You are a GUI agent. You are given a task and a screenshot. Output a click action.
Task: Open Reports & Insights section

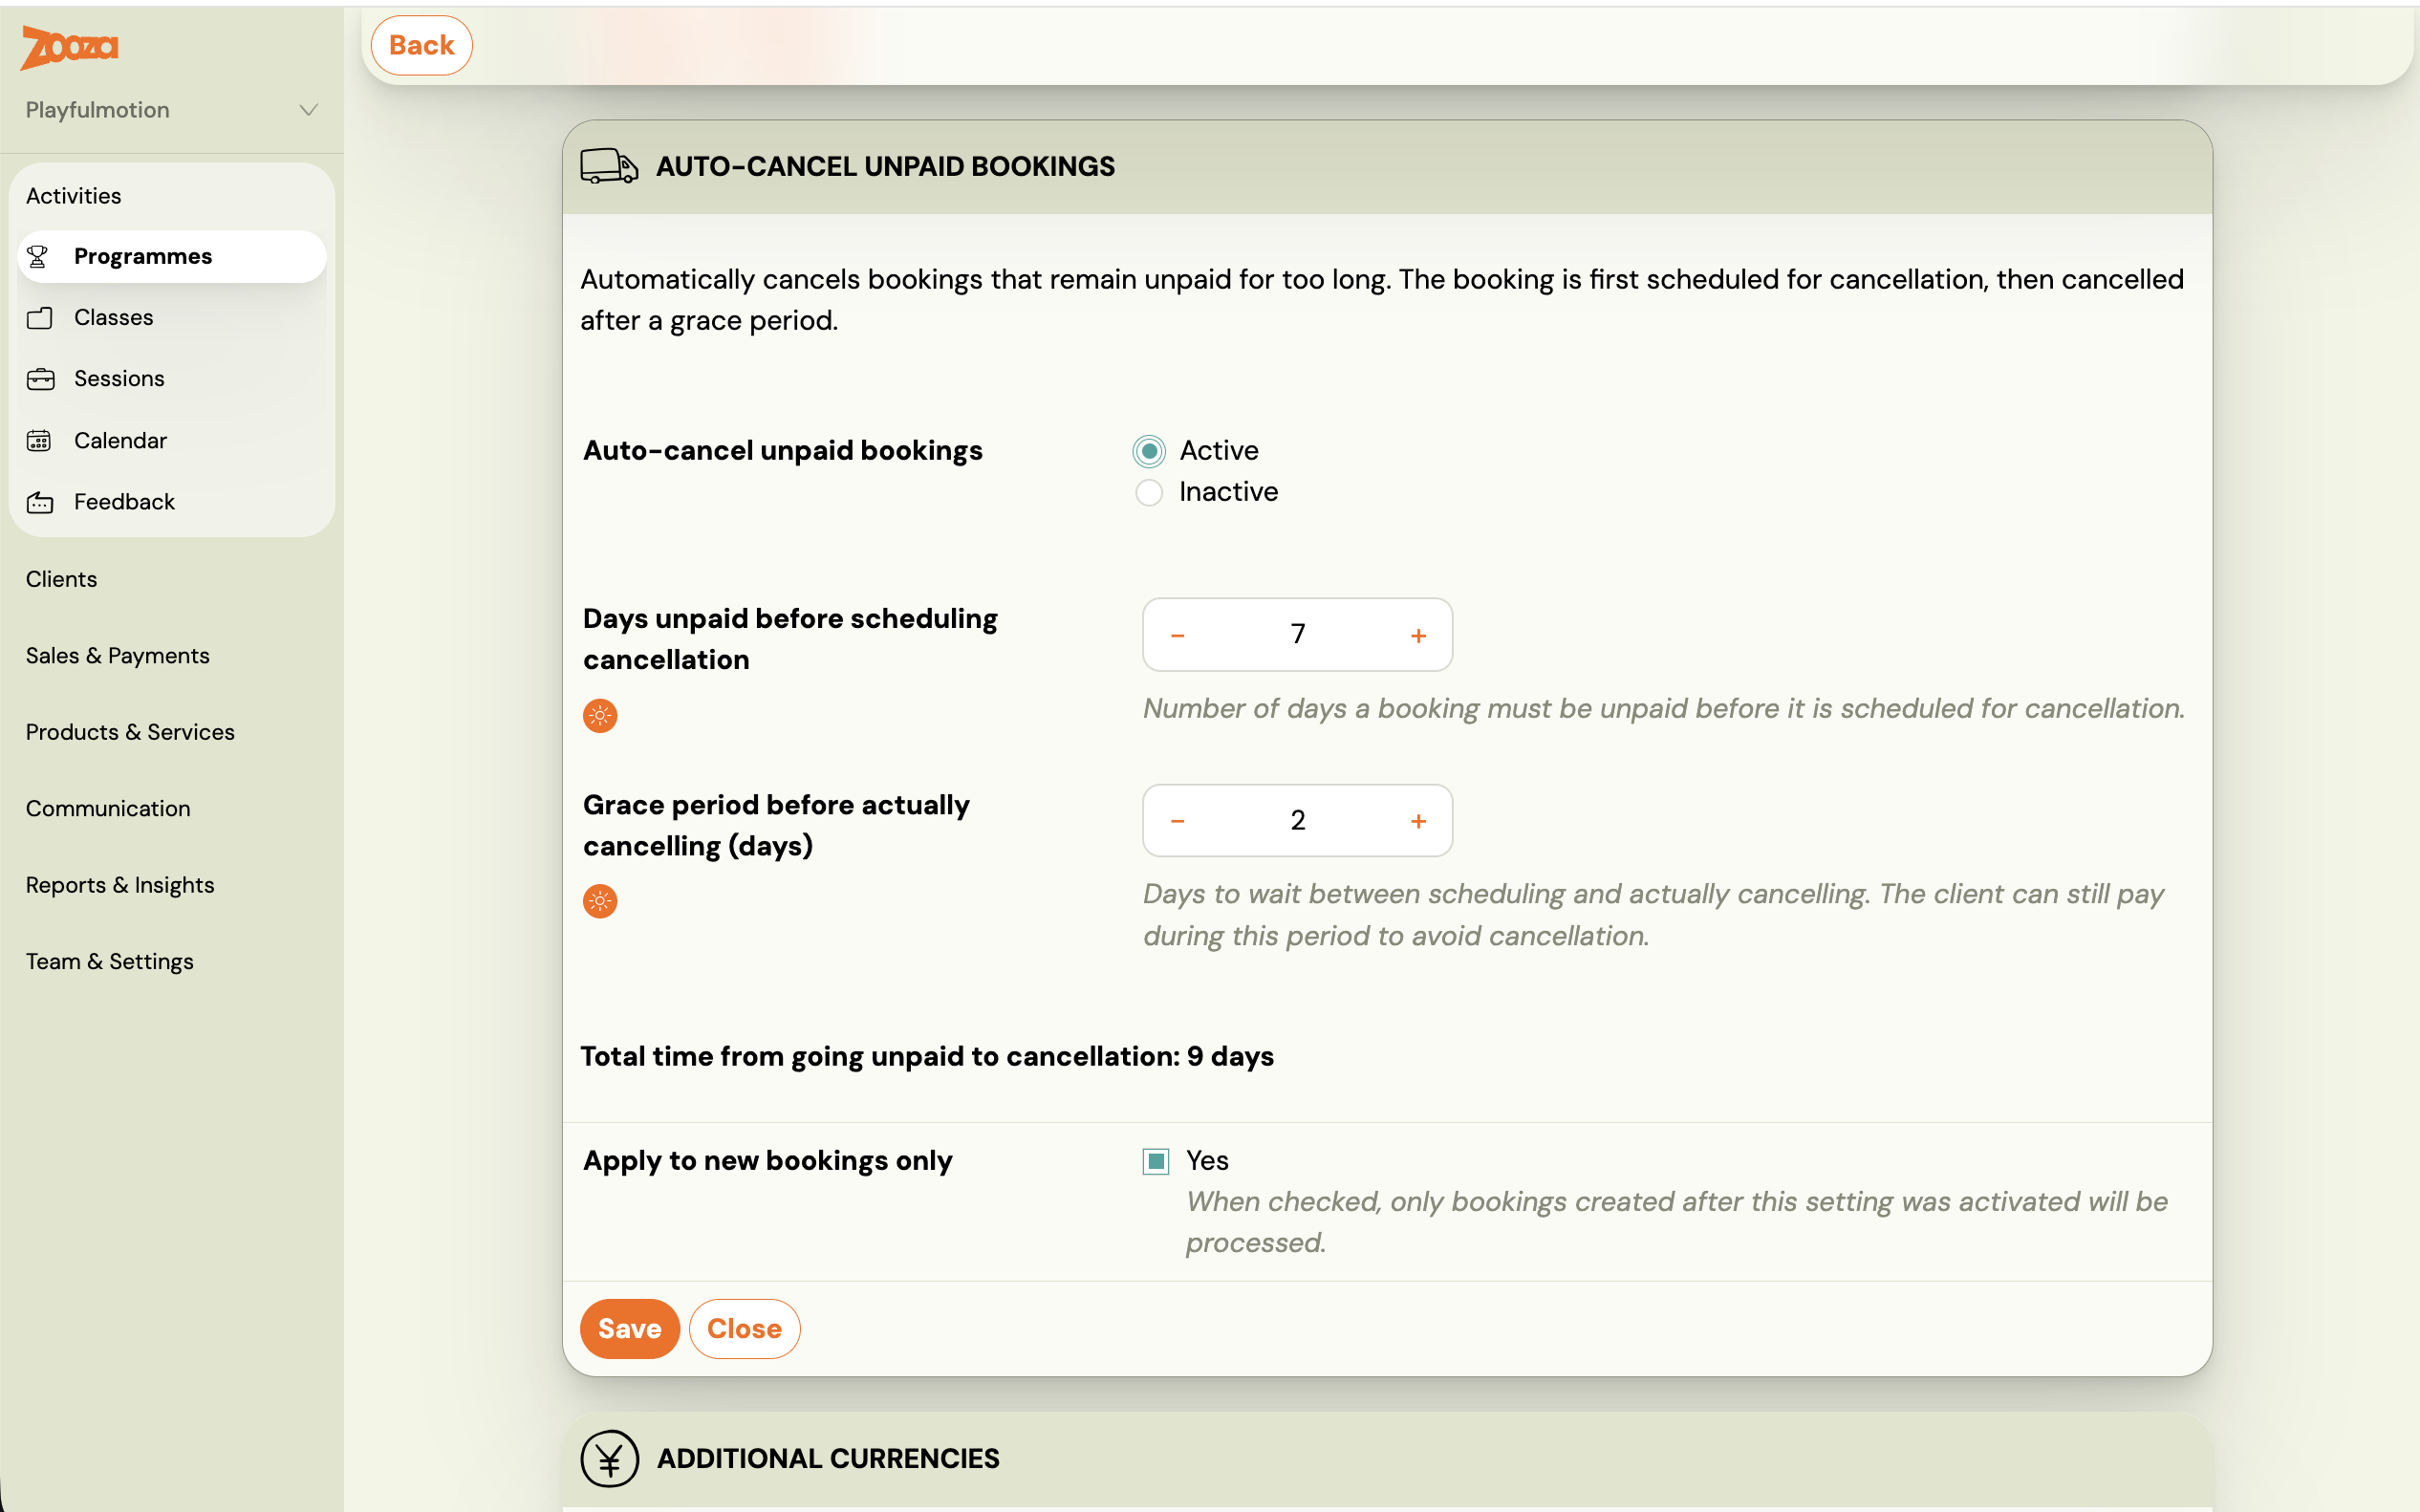tap(120, 886)
